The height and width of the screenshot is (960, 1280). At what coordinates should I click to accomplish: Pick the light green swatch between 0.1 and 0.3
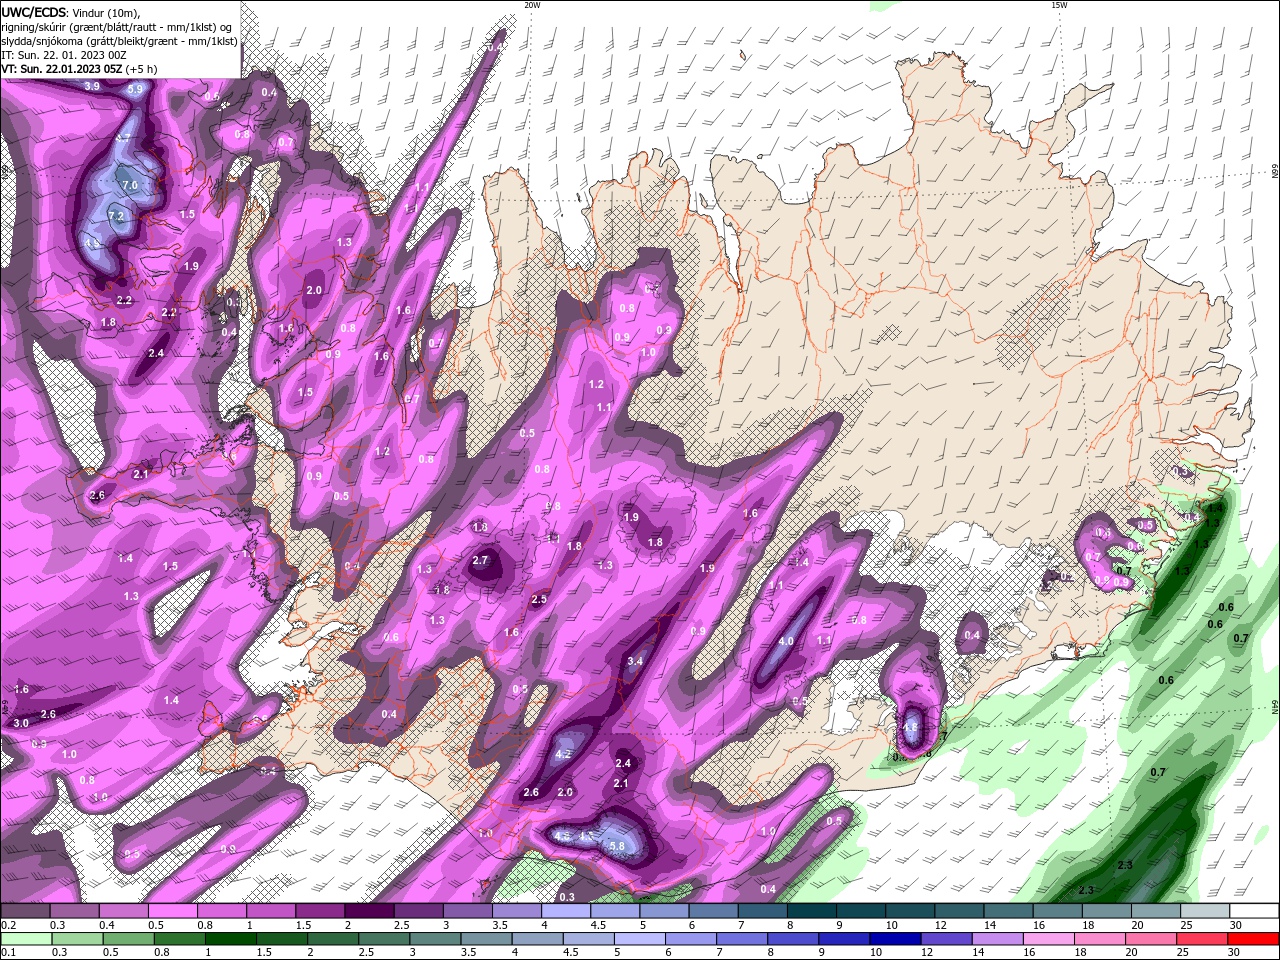[25, 939]
